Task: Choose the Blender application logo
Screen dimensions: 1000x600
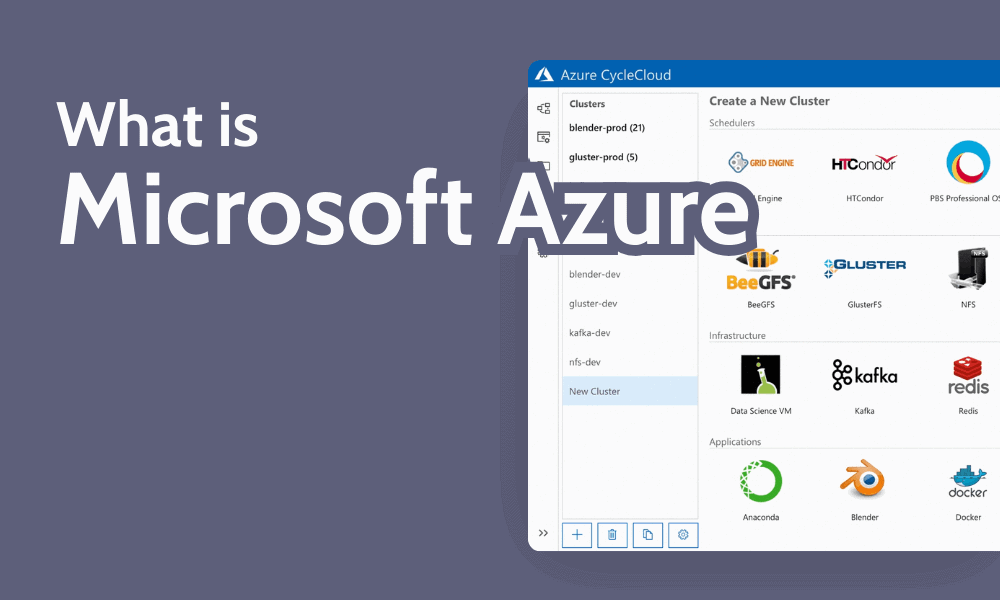Action: 863,479
